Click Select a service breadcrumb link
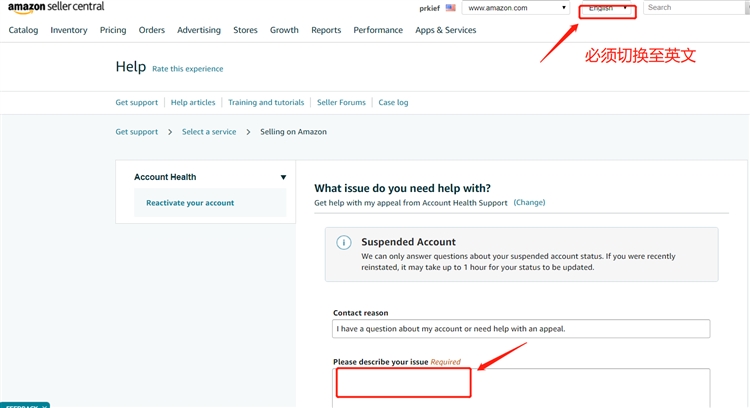 click(209, 132)
